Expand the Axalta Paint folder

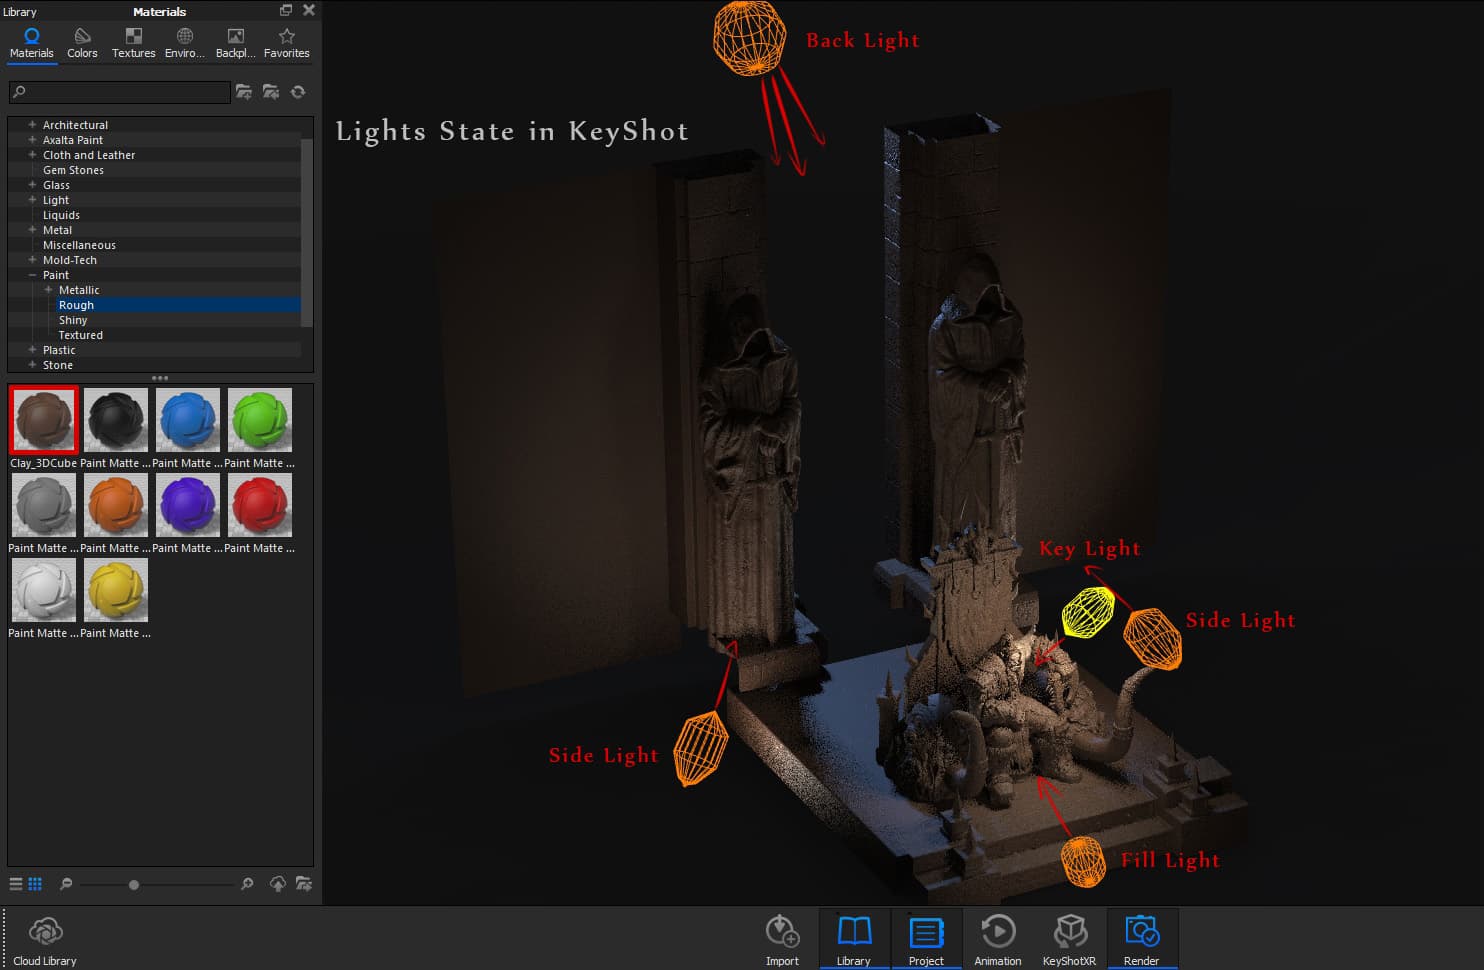coord(32,140)
